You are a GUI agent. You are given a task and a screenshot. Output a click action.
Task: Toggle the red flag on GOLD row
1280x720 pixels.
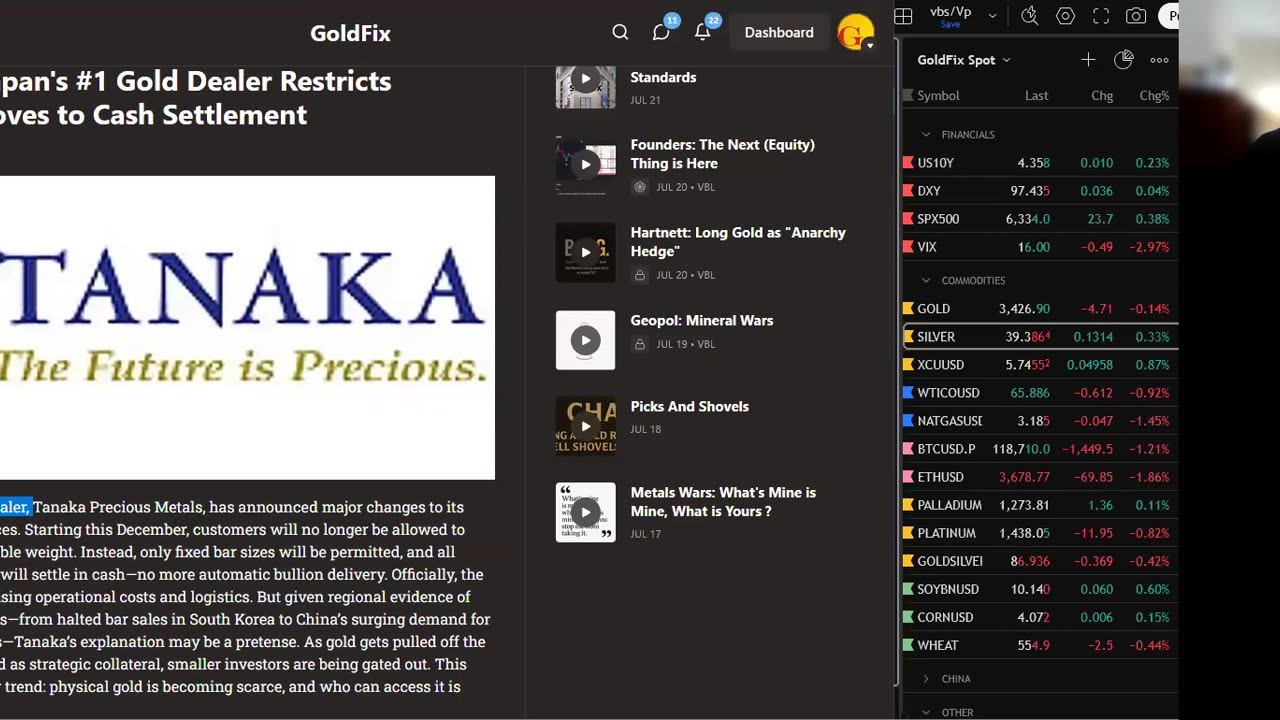point(908,309)
